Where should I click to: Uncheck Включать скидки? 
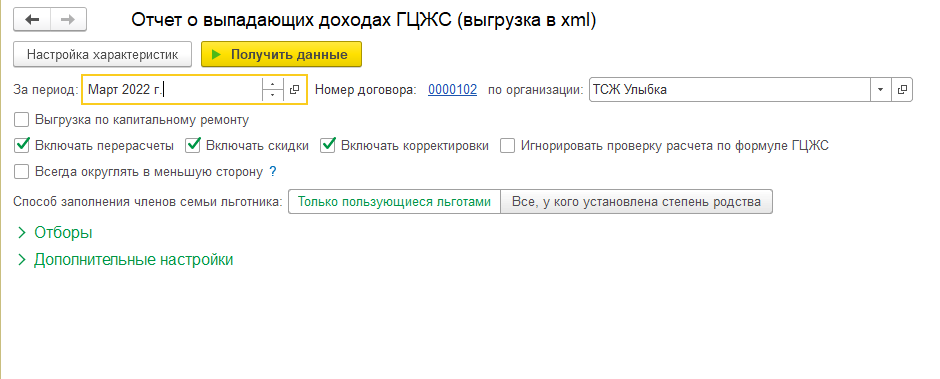click(x=193, y=146)
